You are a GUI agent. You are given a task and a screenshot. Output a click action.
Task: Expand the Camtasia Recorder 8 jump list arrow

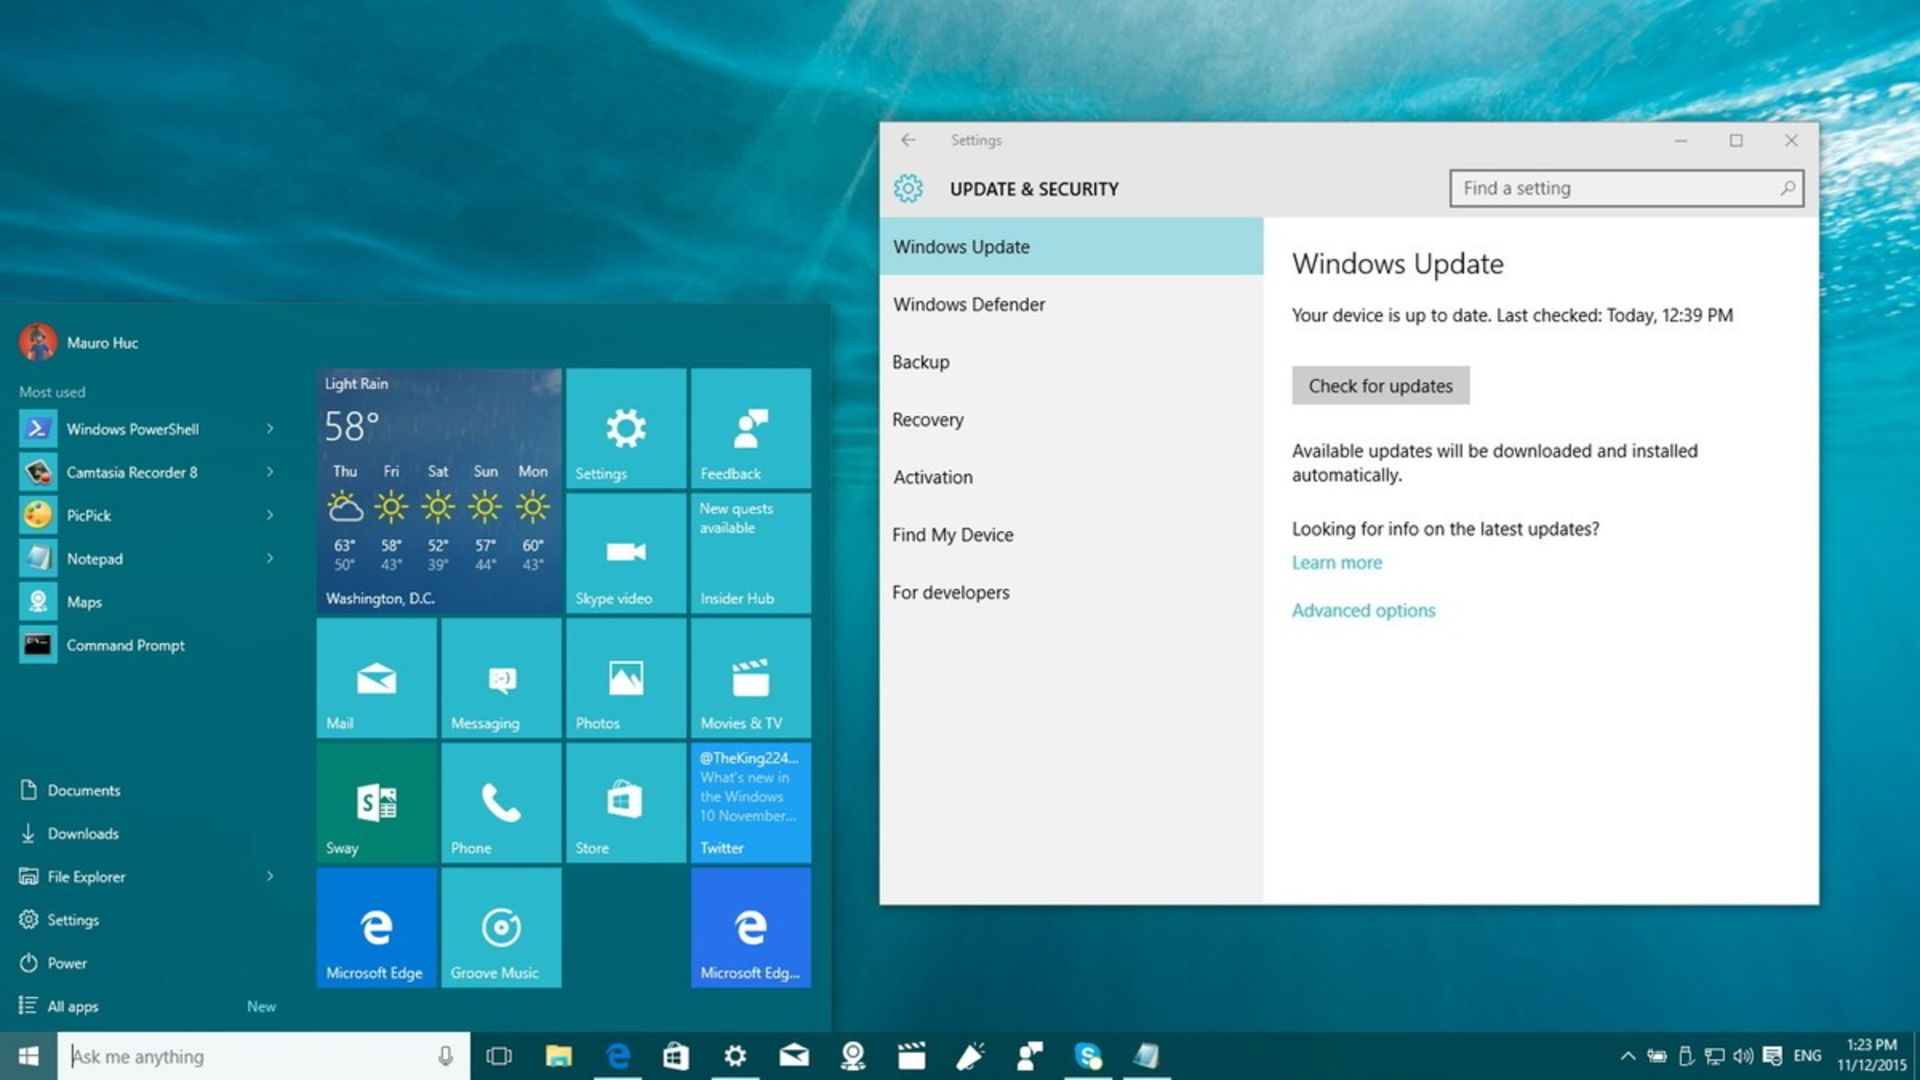point(270,472)
